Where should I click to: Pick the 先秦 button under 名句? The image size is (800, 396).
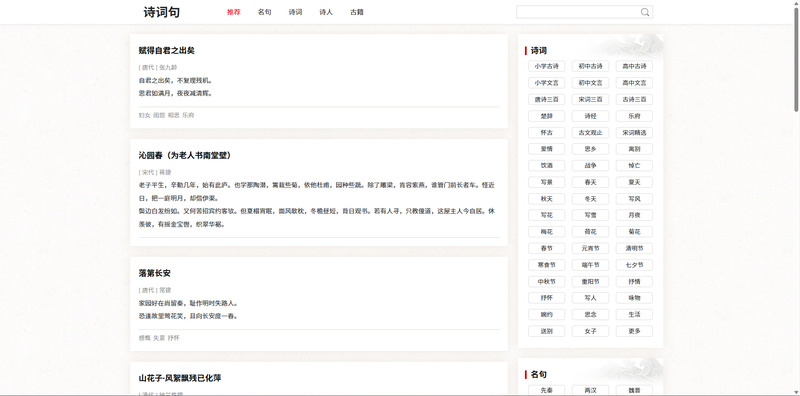pos(546,390)
